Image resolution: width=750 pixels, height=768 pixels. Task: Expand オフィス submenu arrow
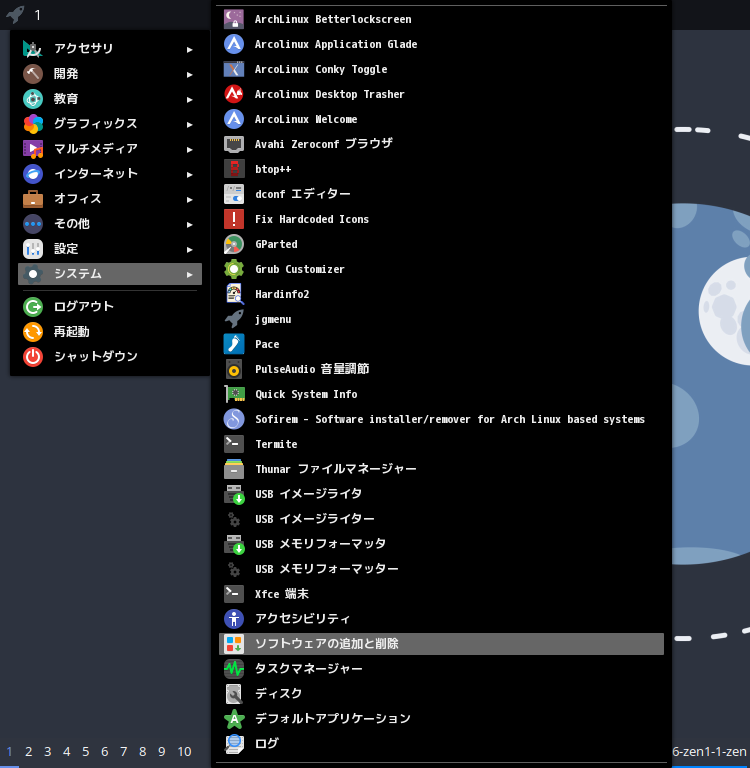coord(190,199)
